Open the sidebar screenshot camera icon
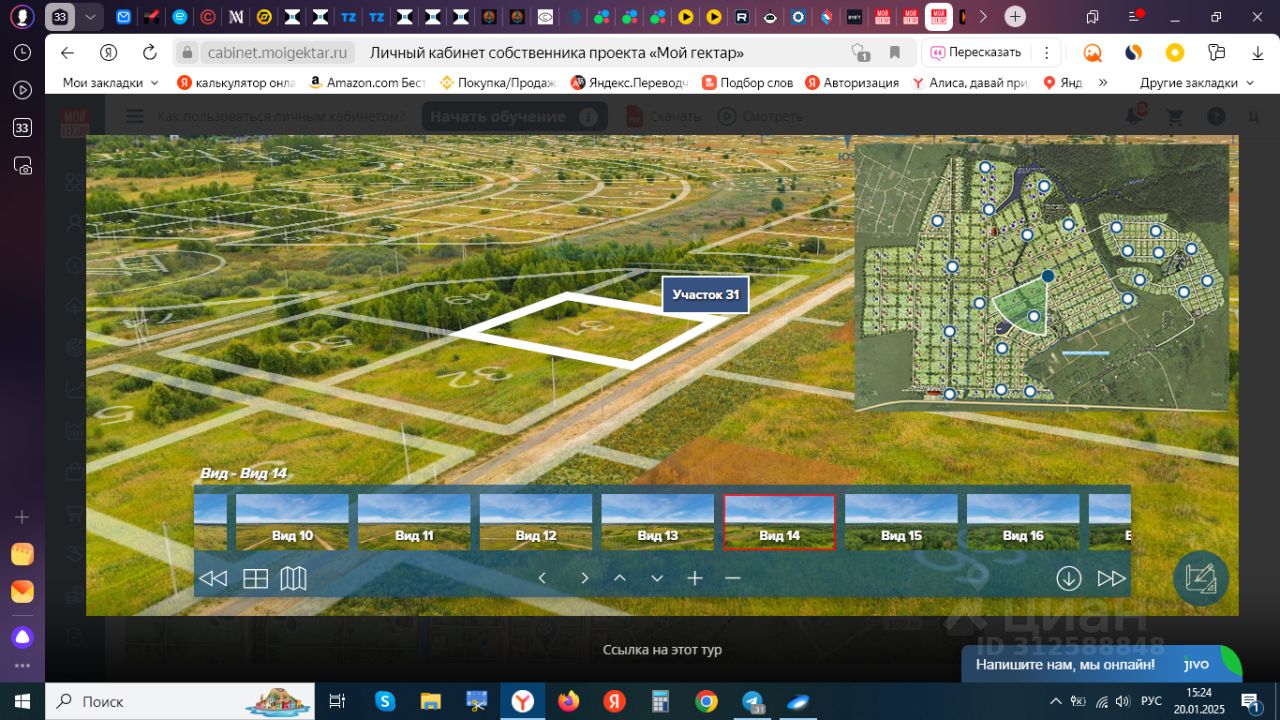Viewport: 1280px width, 720px height. click(x=22, y=165)
